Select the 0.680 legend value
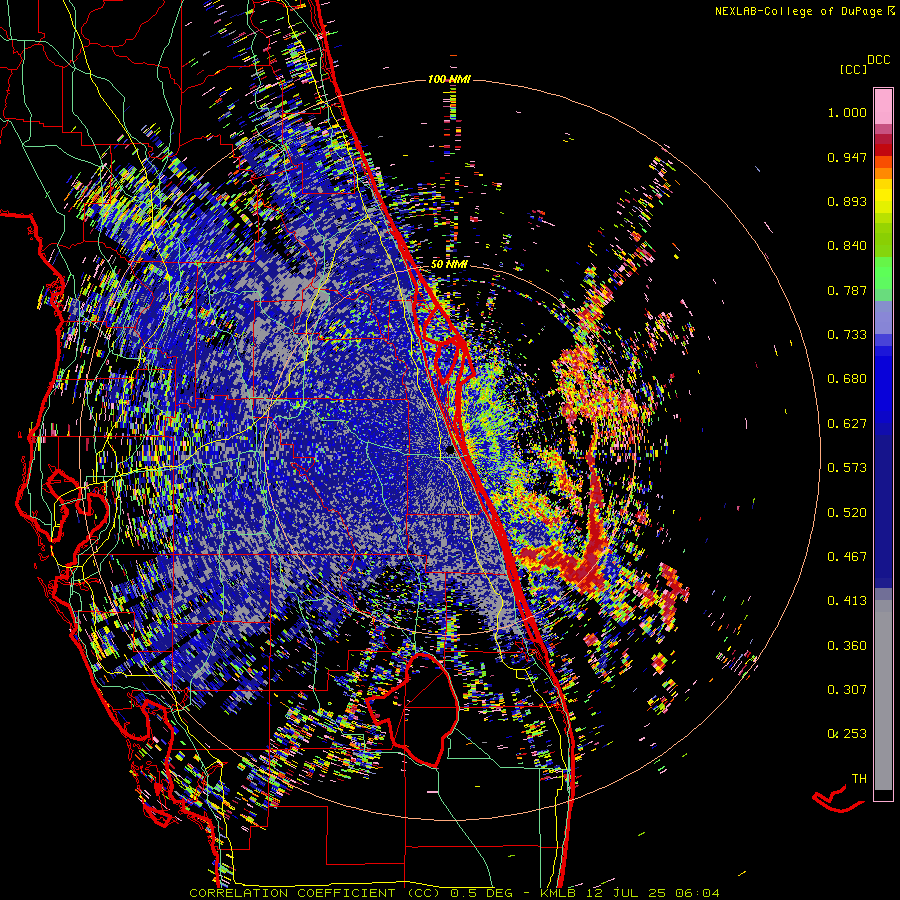The image size is (900, 900). click(847, 379)
